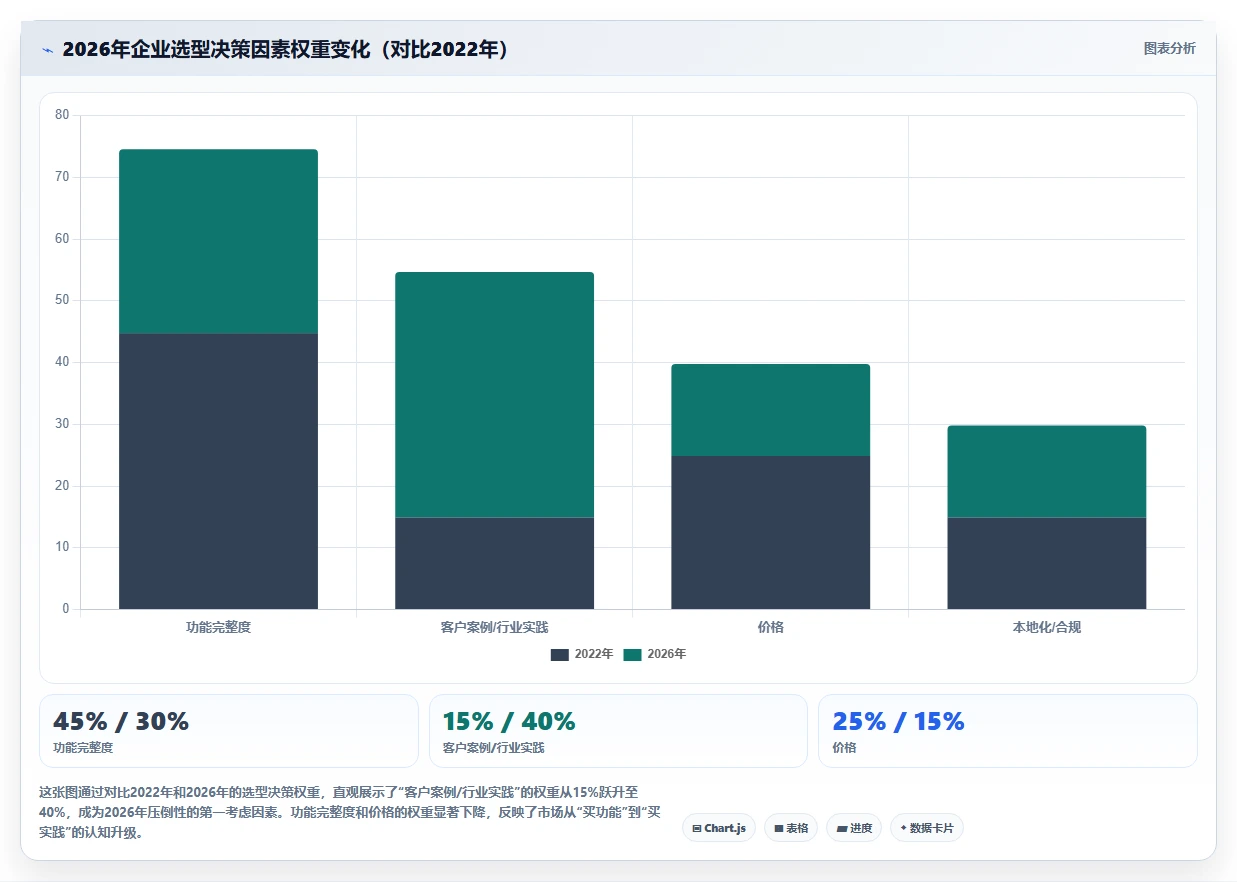The width and height of the screenshot is (1237, 882).
Task: Click the Chart.js tag chip
Action: click(x=719, y=828)
